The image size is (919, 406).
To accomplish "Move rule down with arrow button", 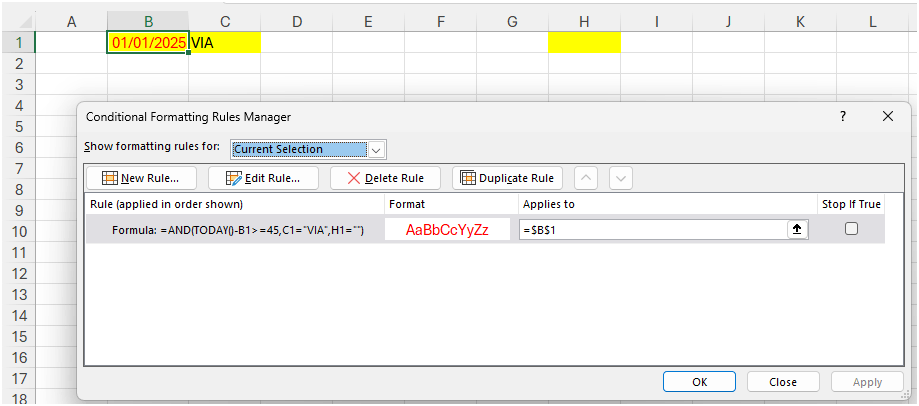I will tap(621, 178).
